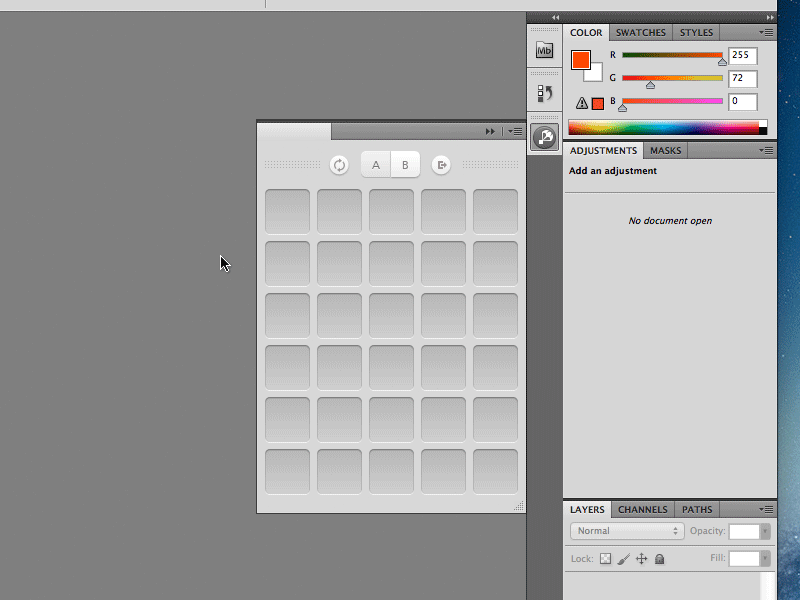Open the History panel icon in dock
The height and width of the screenshot is (600, 800).
tap(544, 94)
